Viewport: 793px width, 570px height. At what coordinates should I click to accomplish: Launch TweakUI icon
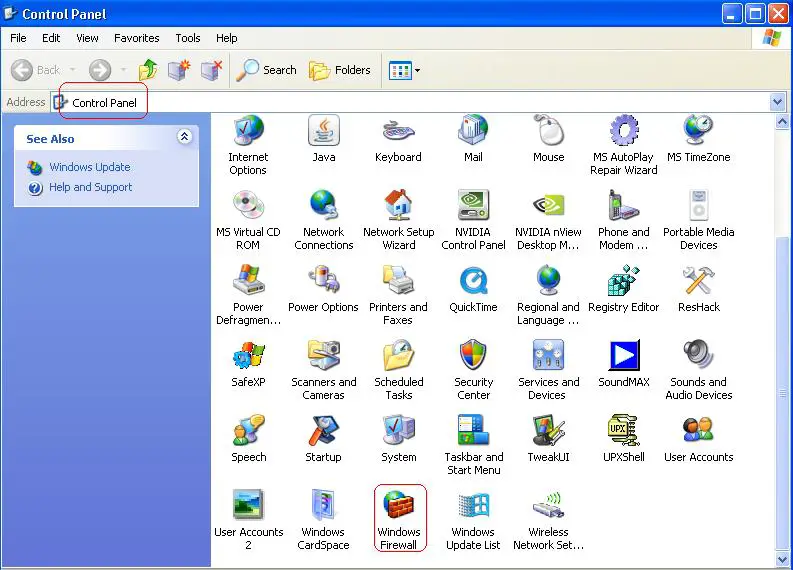(x=548, y=439)
